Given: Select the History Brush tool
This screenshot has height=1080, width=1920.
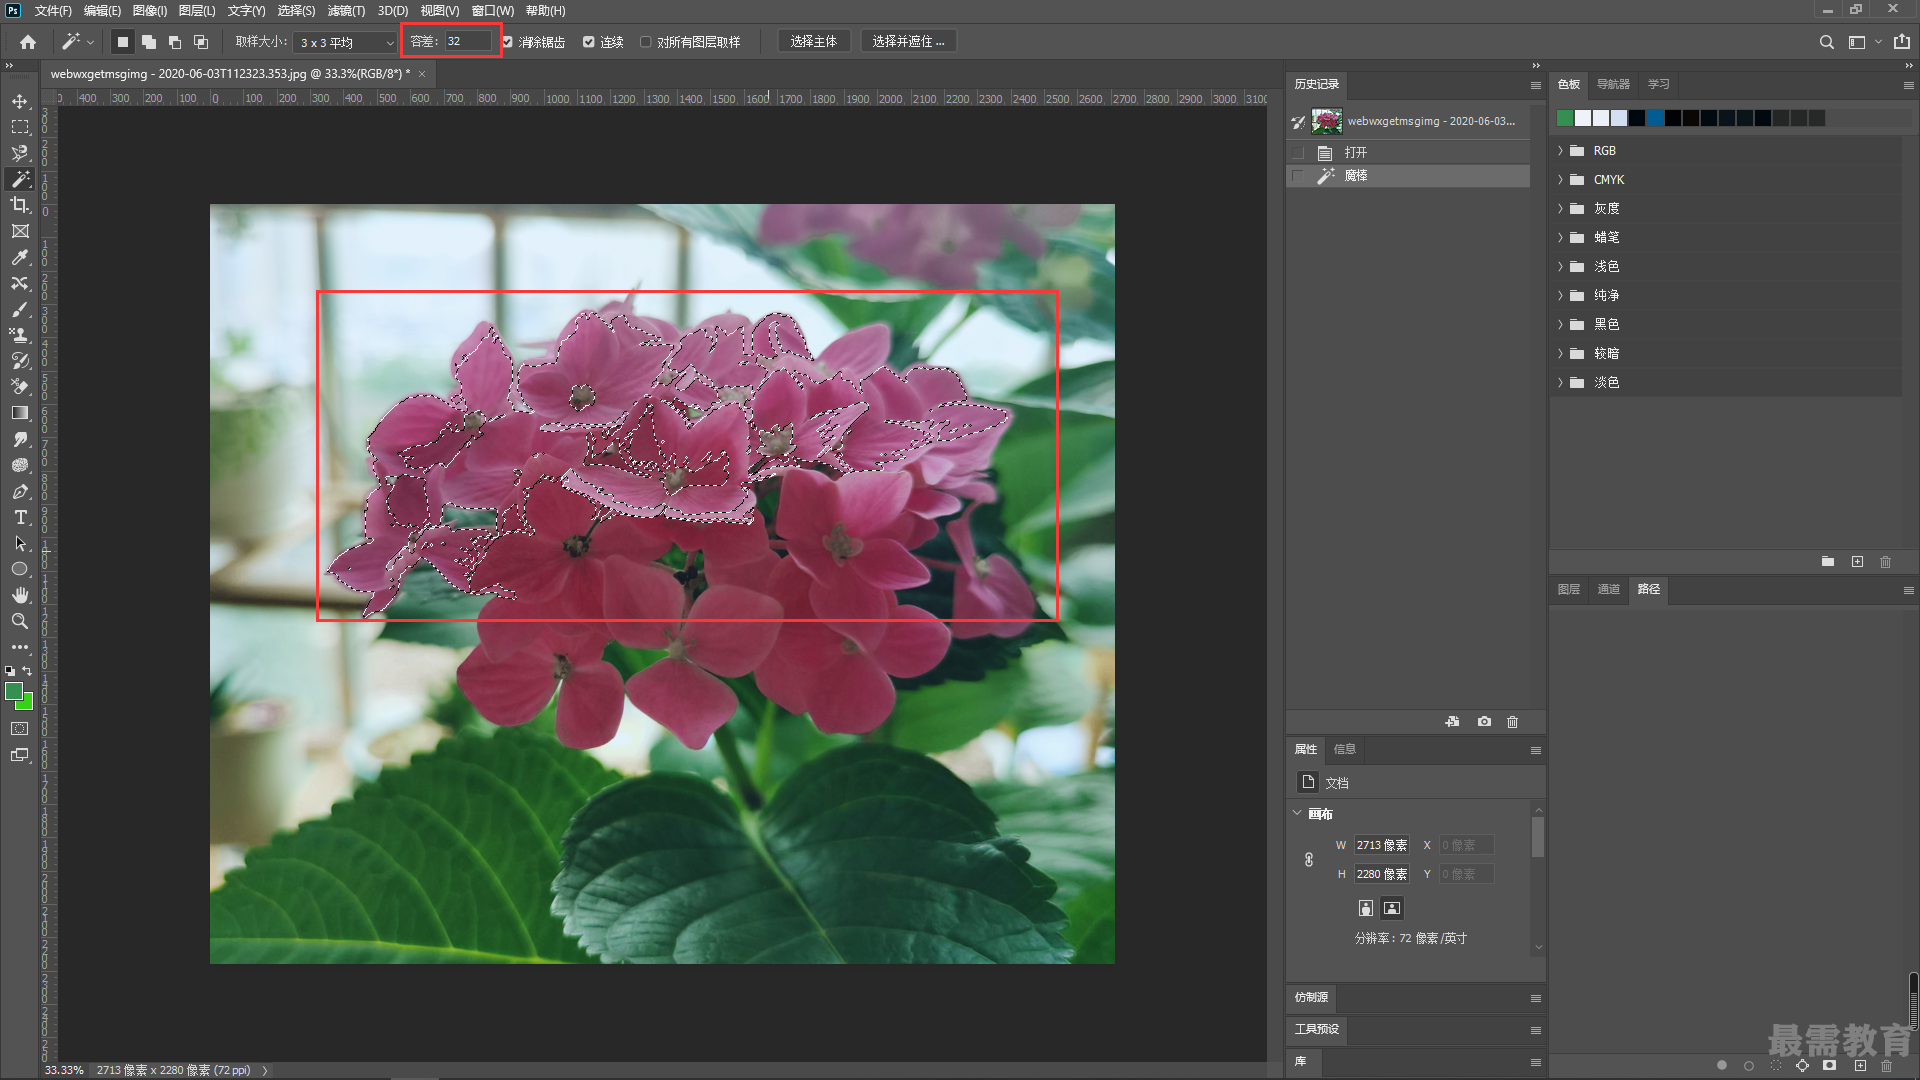Looking at the screenshot, I should coord(20,361).
